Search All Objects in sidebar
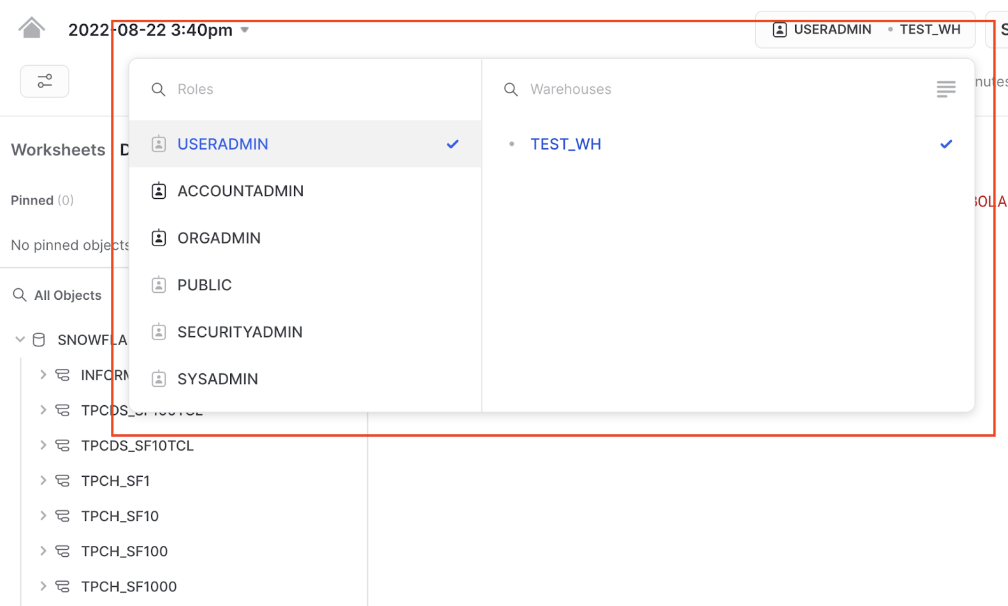1008x606 pixels. tap(68, 295)
